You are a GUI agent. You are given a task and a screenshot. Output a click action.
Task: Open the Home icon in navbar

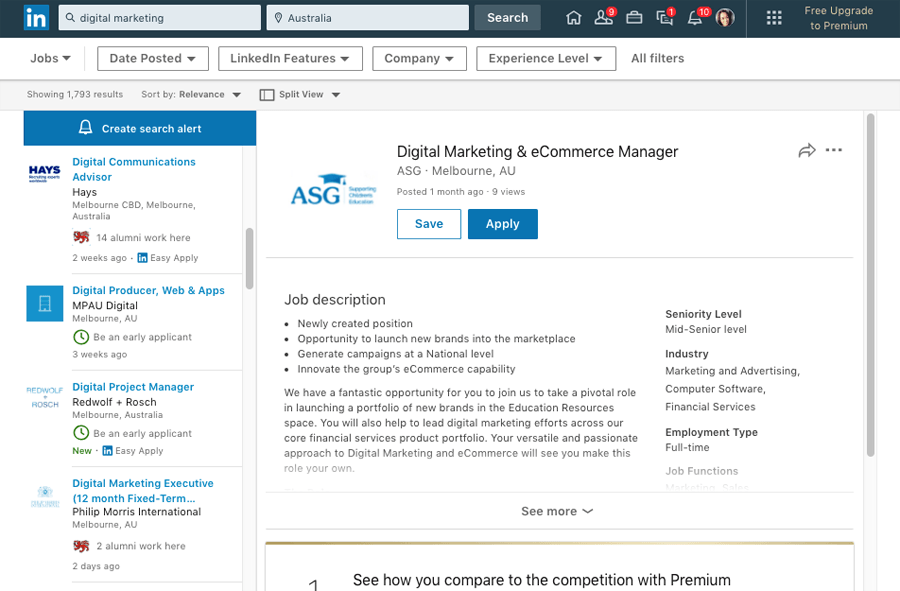(x=573, y=18)
